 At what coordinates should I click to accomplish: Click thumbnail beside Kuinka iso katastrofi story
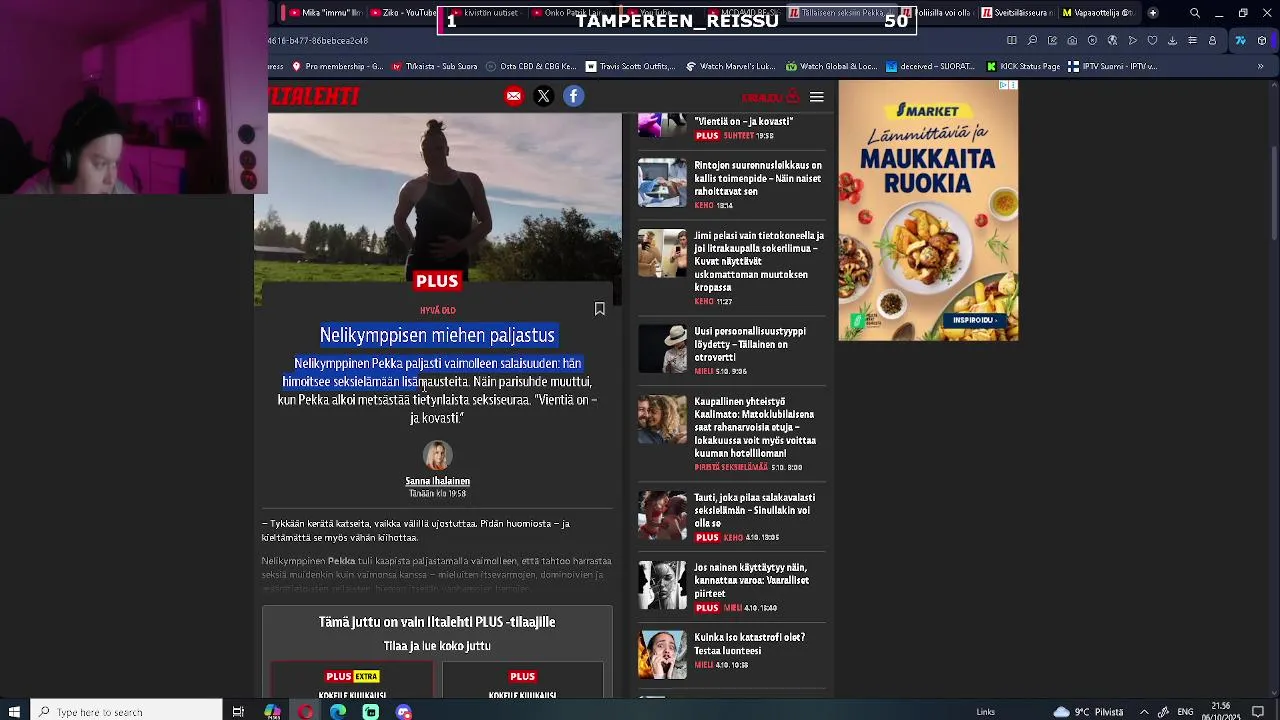(662, 654)
